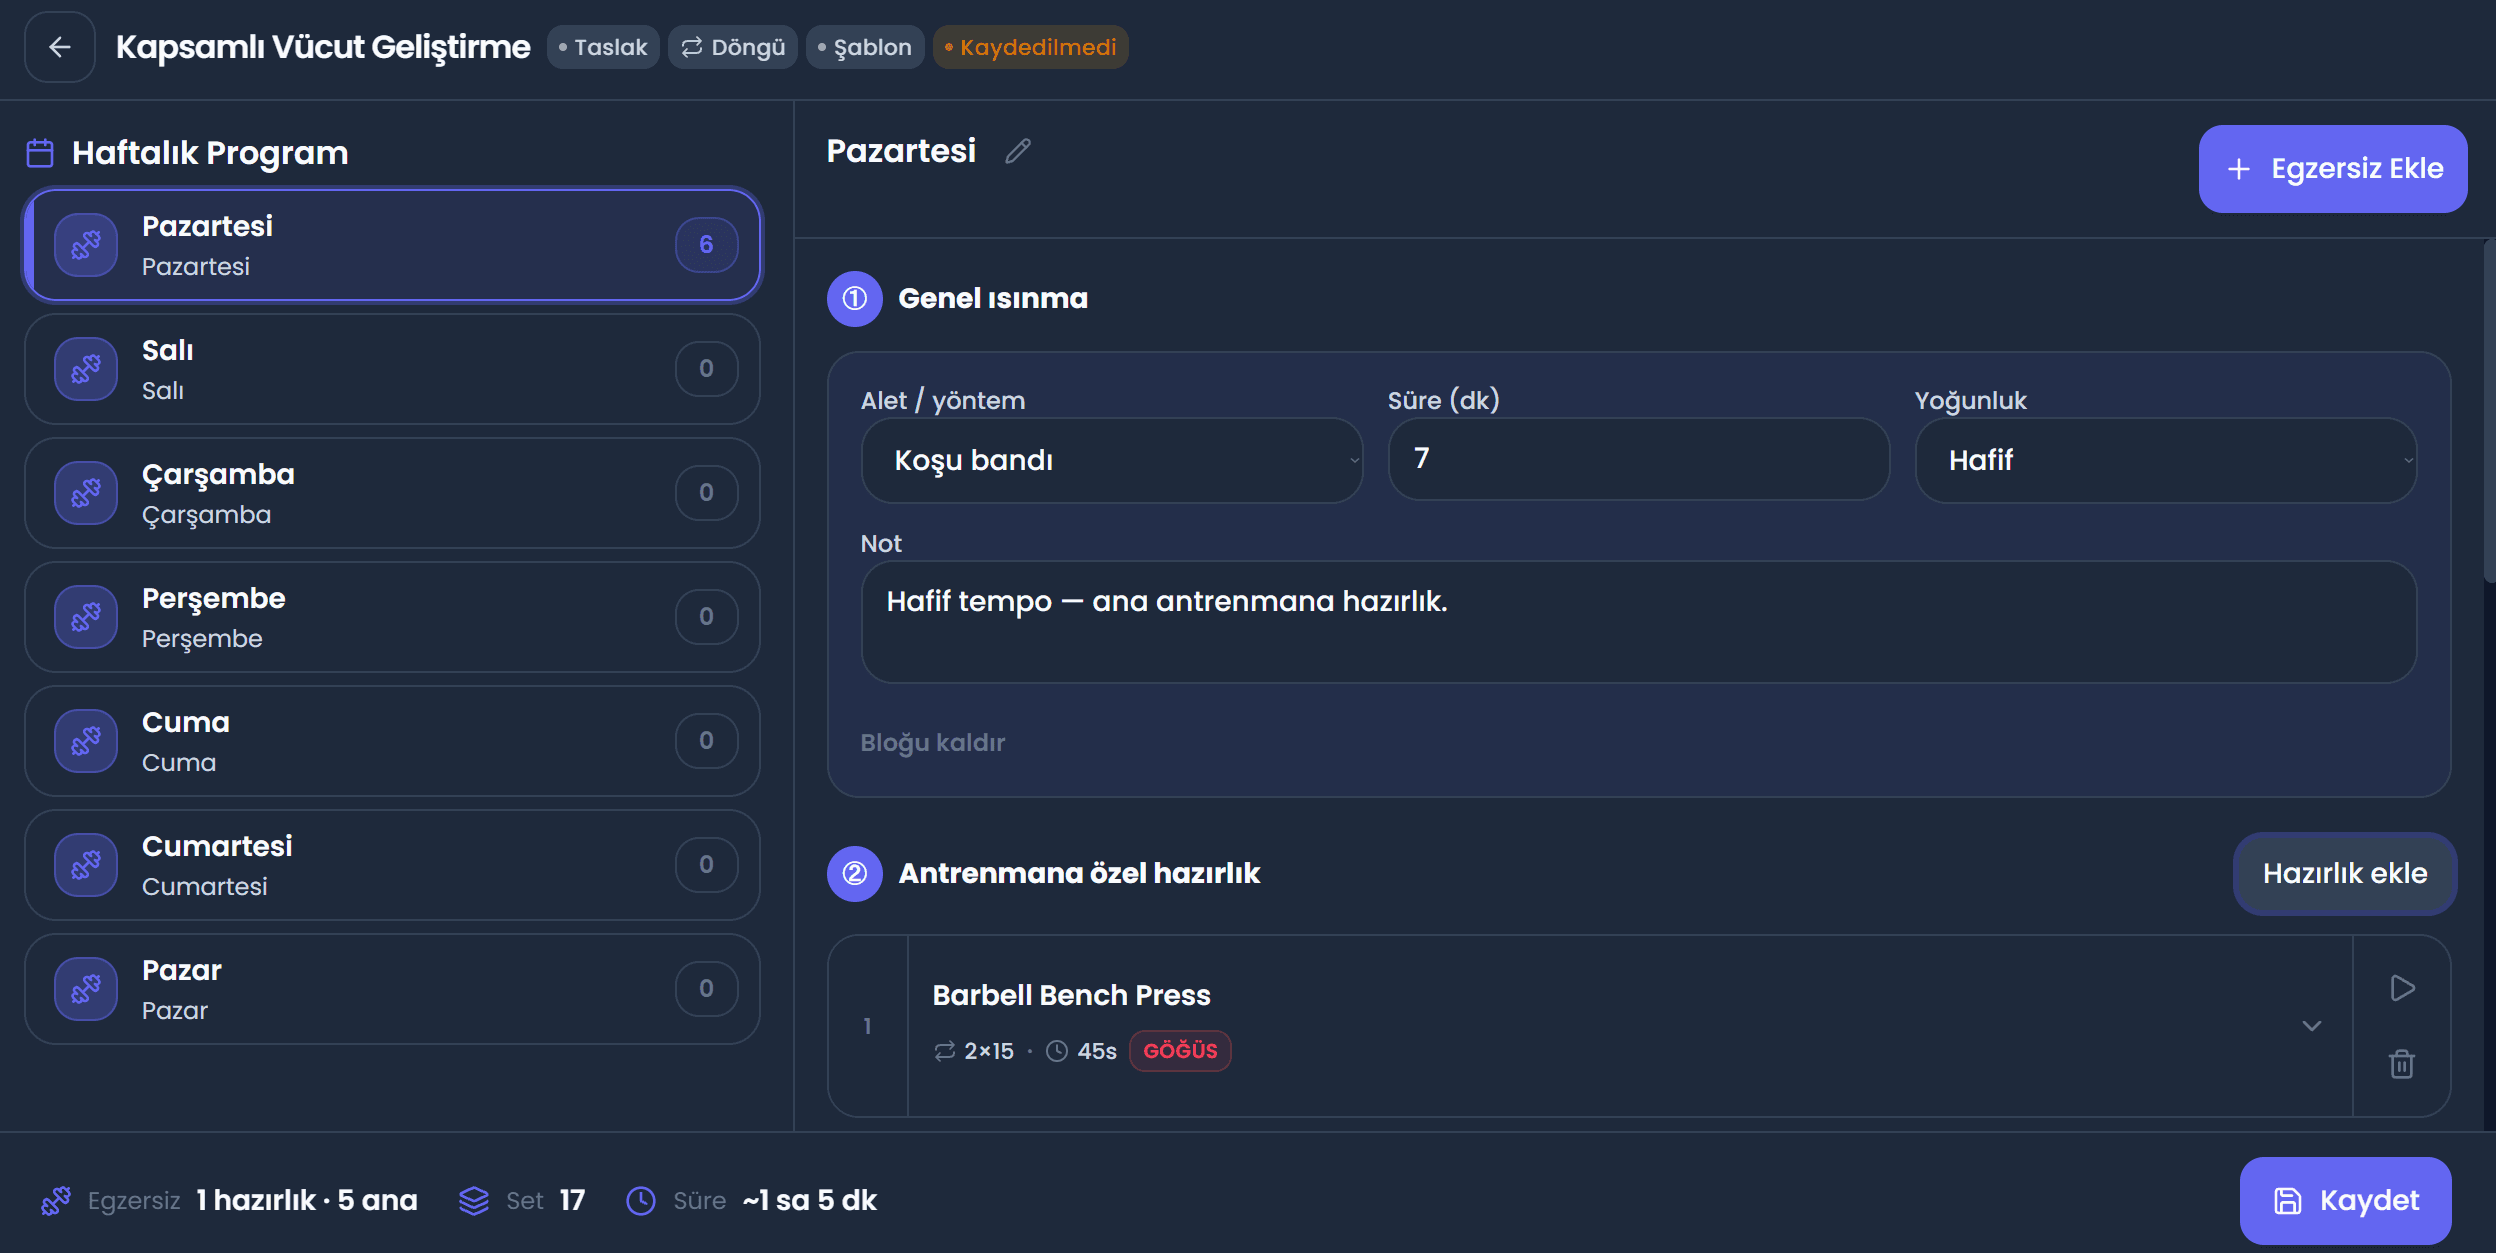Image resolution: width=2496 pixels, height=1253 pixels.
Task: Click the Hazırlık ekle button
Action: coord(2345,874)
